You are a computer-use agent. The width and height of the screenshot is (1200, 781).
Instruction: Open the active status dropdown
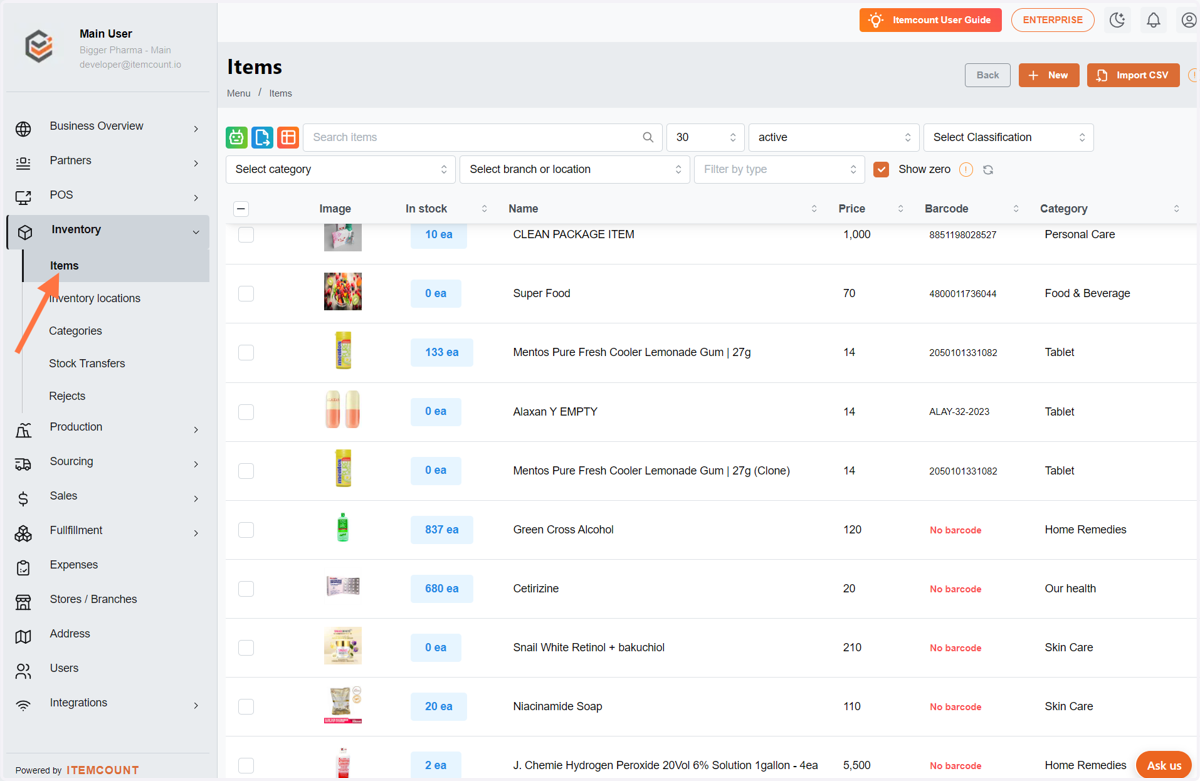833,138
